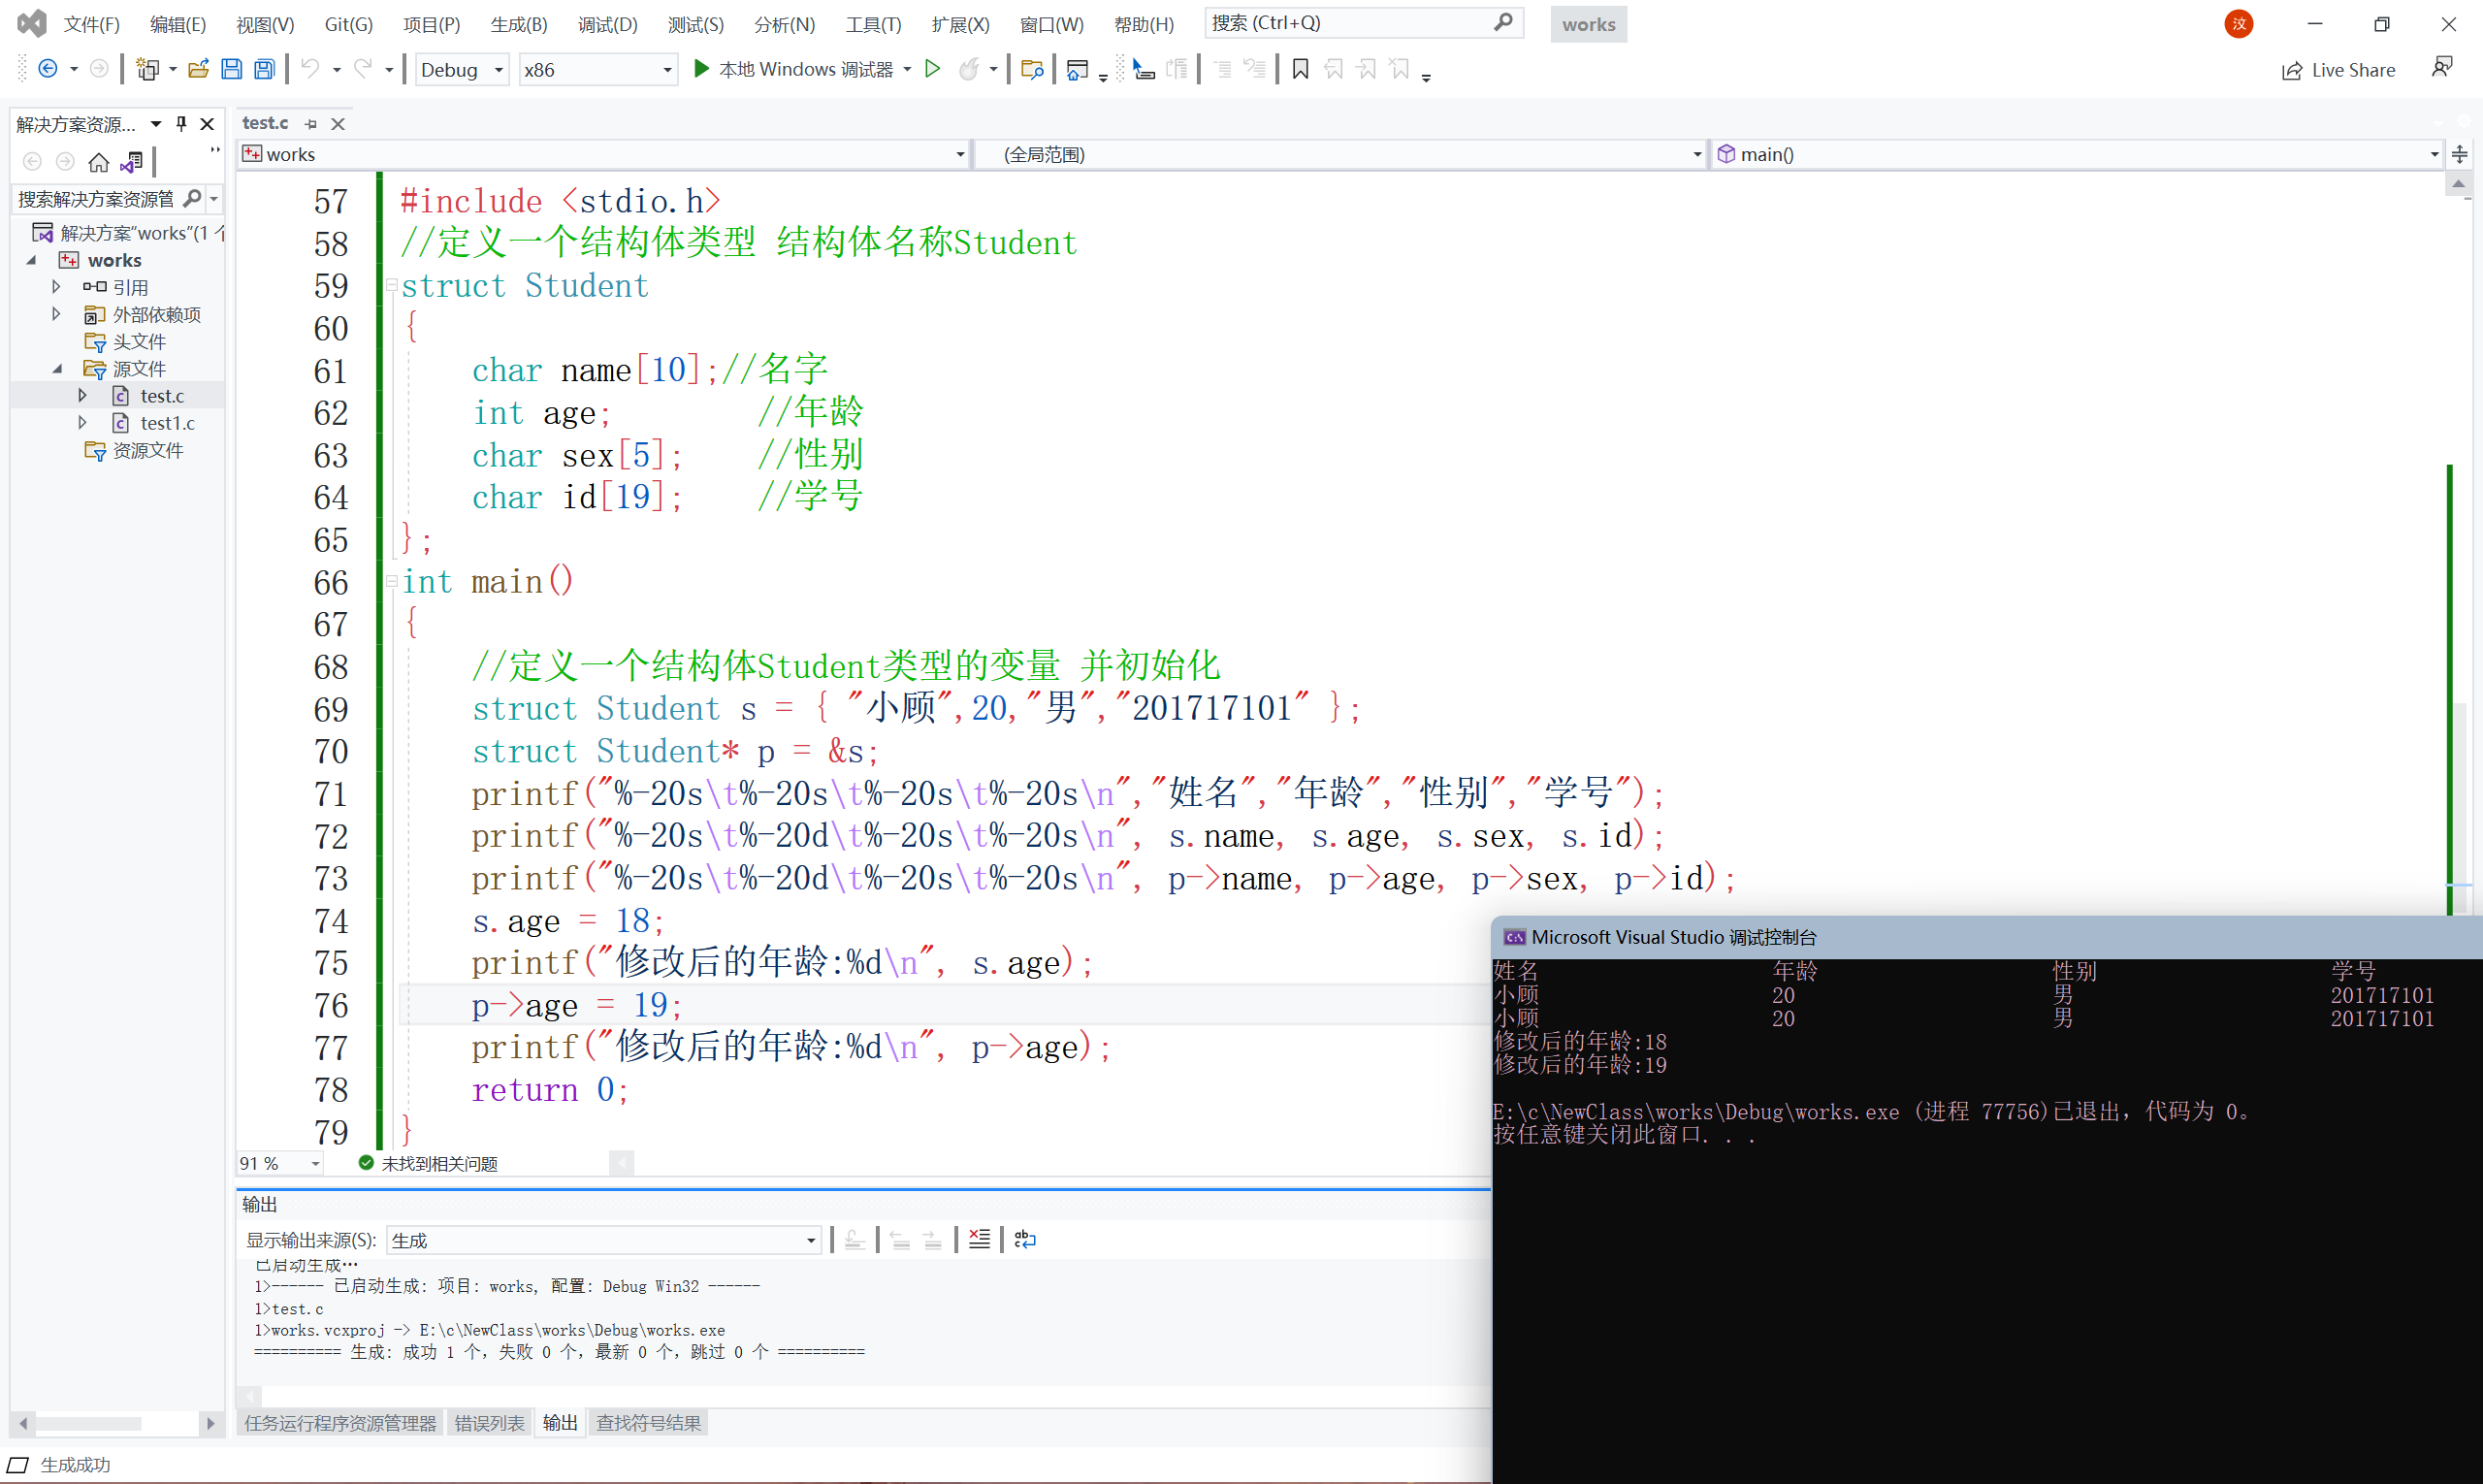Viewport: 2483px width, 1484px height.
Task: Collapse the struct Student code block
Action: 392,285
